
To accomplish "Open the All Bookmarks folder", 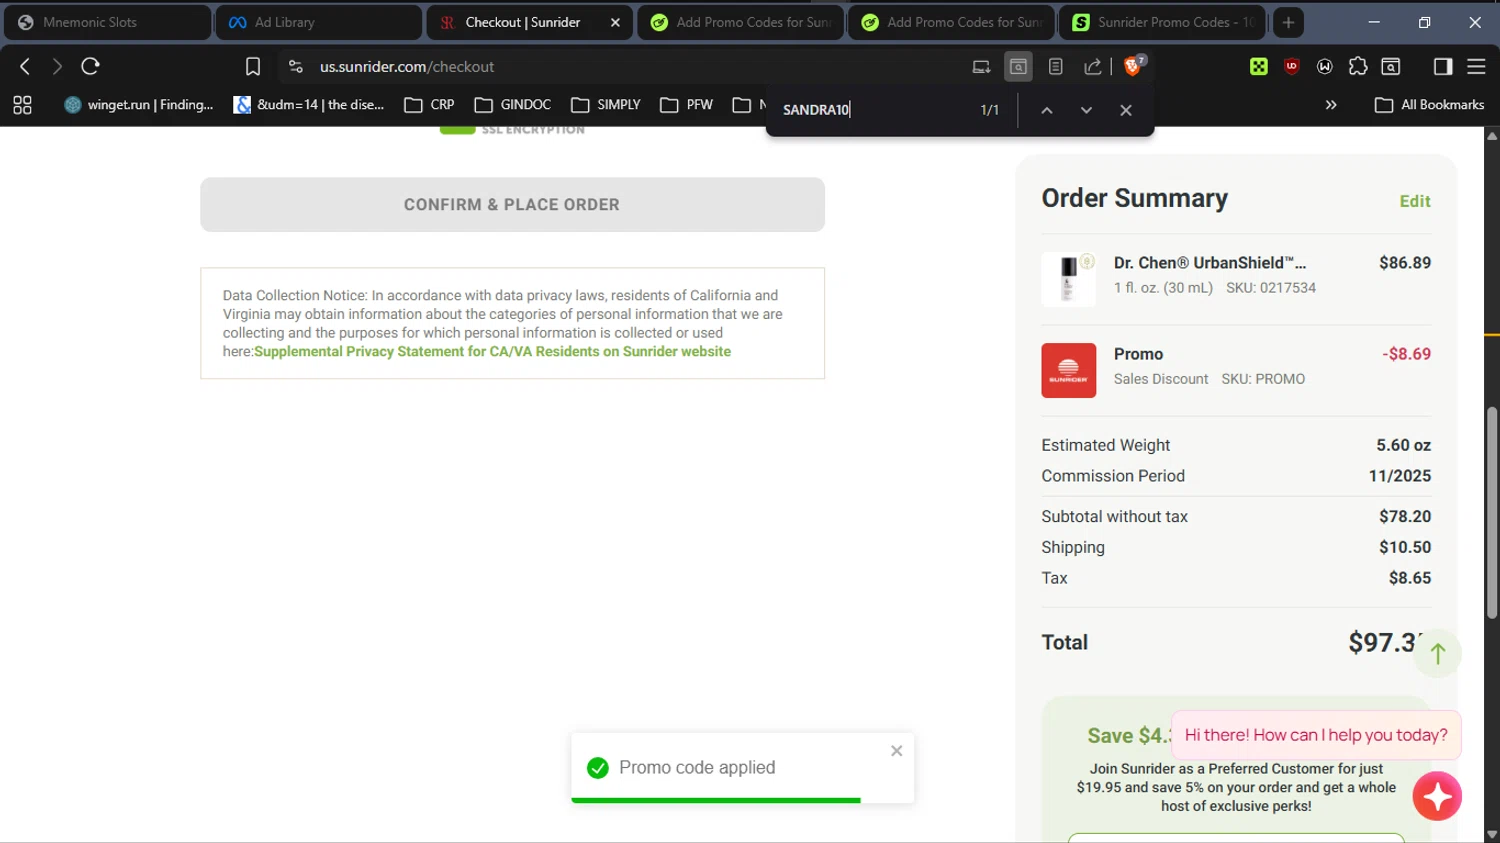I will click(1429, 105).
